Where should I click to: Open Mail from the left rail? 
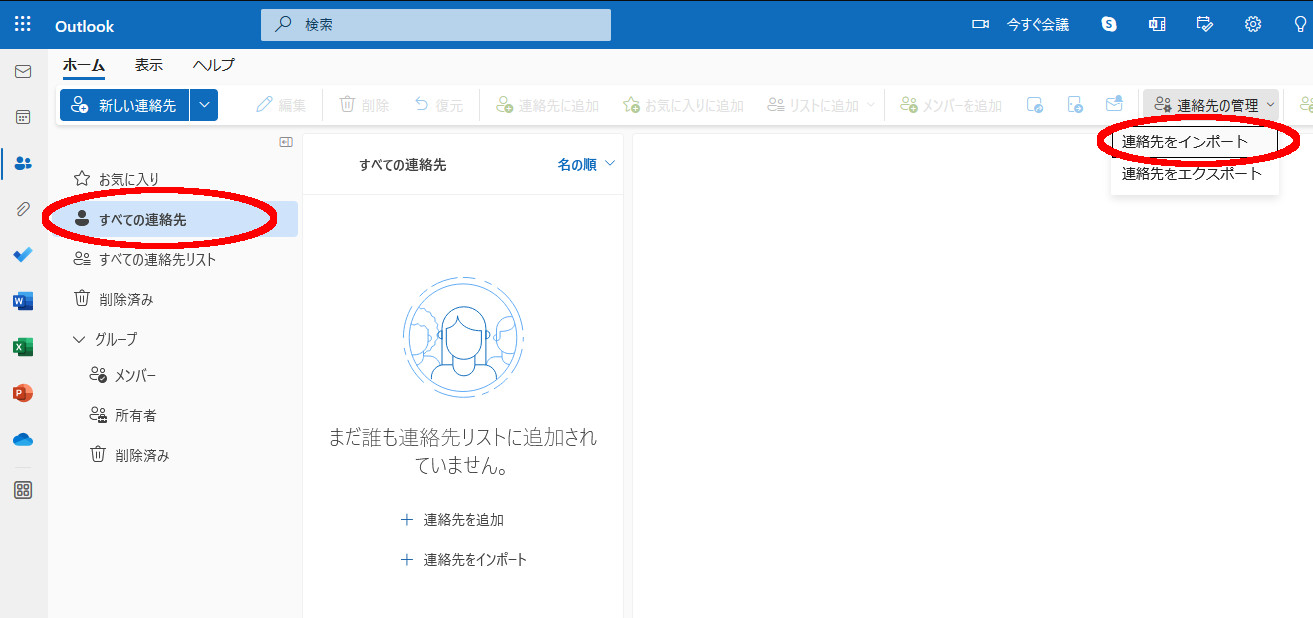click(x=23, y=72)
